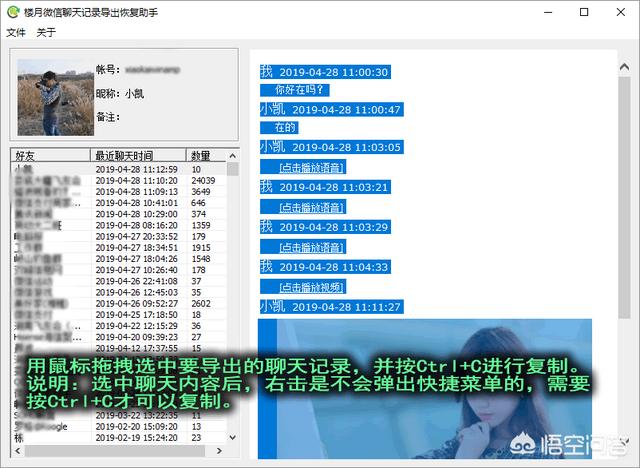This screenshot has height=468, width=640.
Task: Play voice message under 11:03:05
Action: click(x=312, y=167)
